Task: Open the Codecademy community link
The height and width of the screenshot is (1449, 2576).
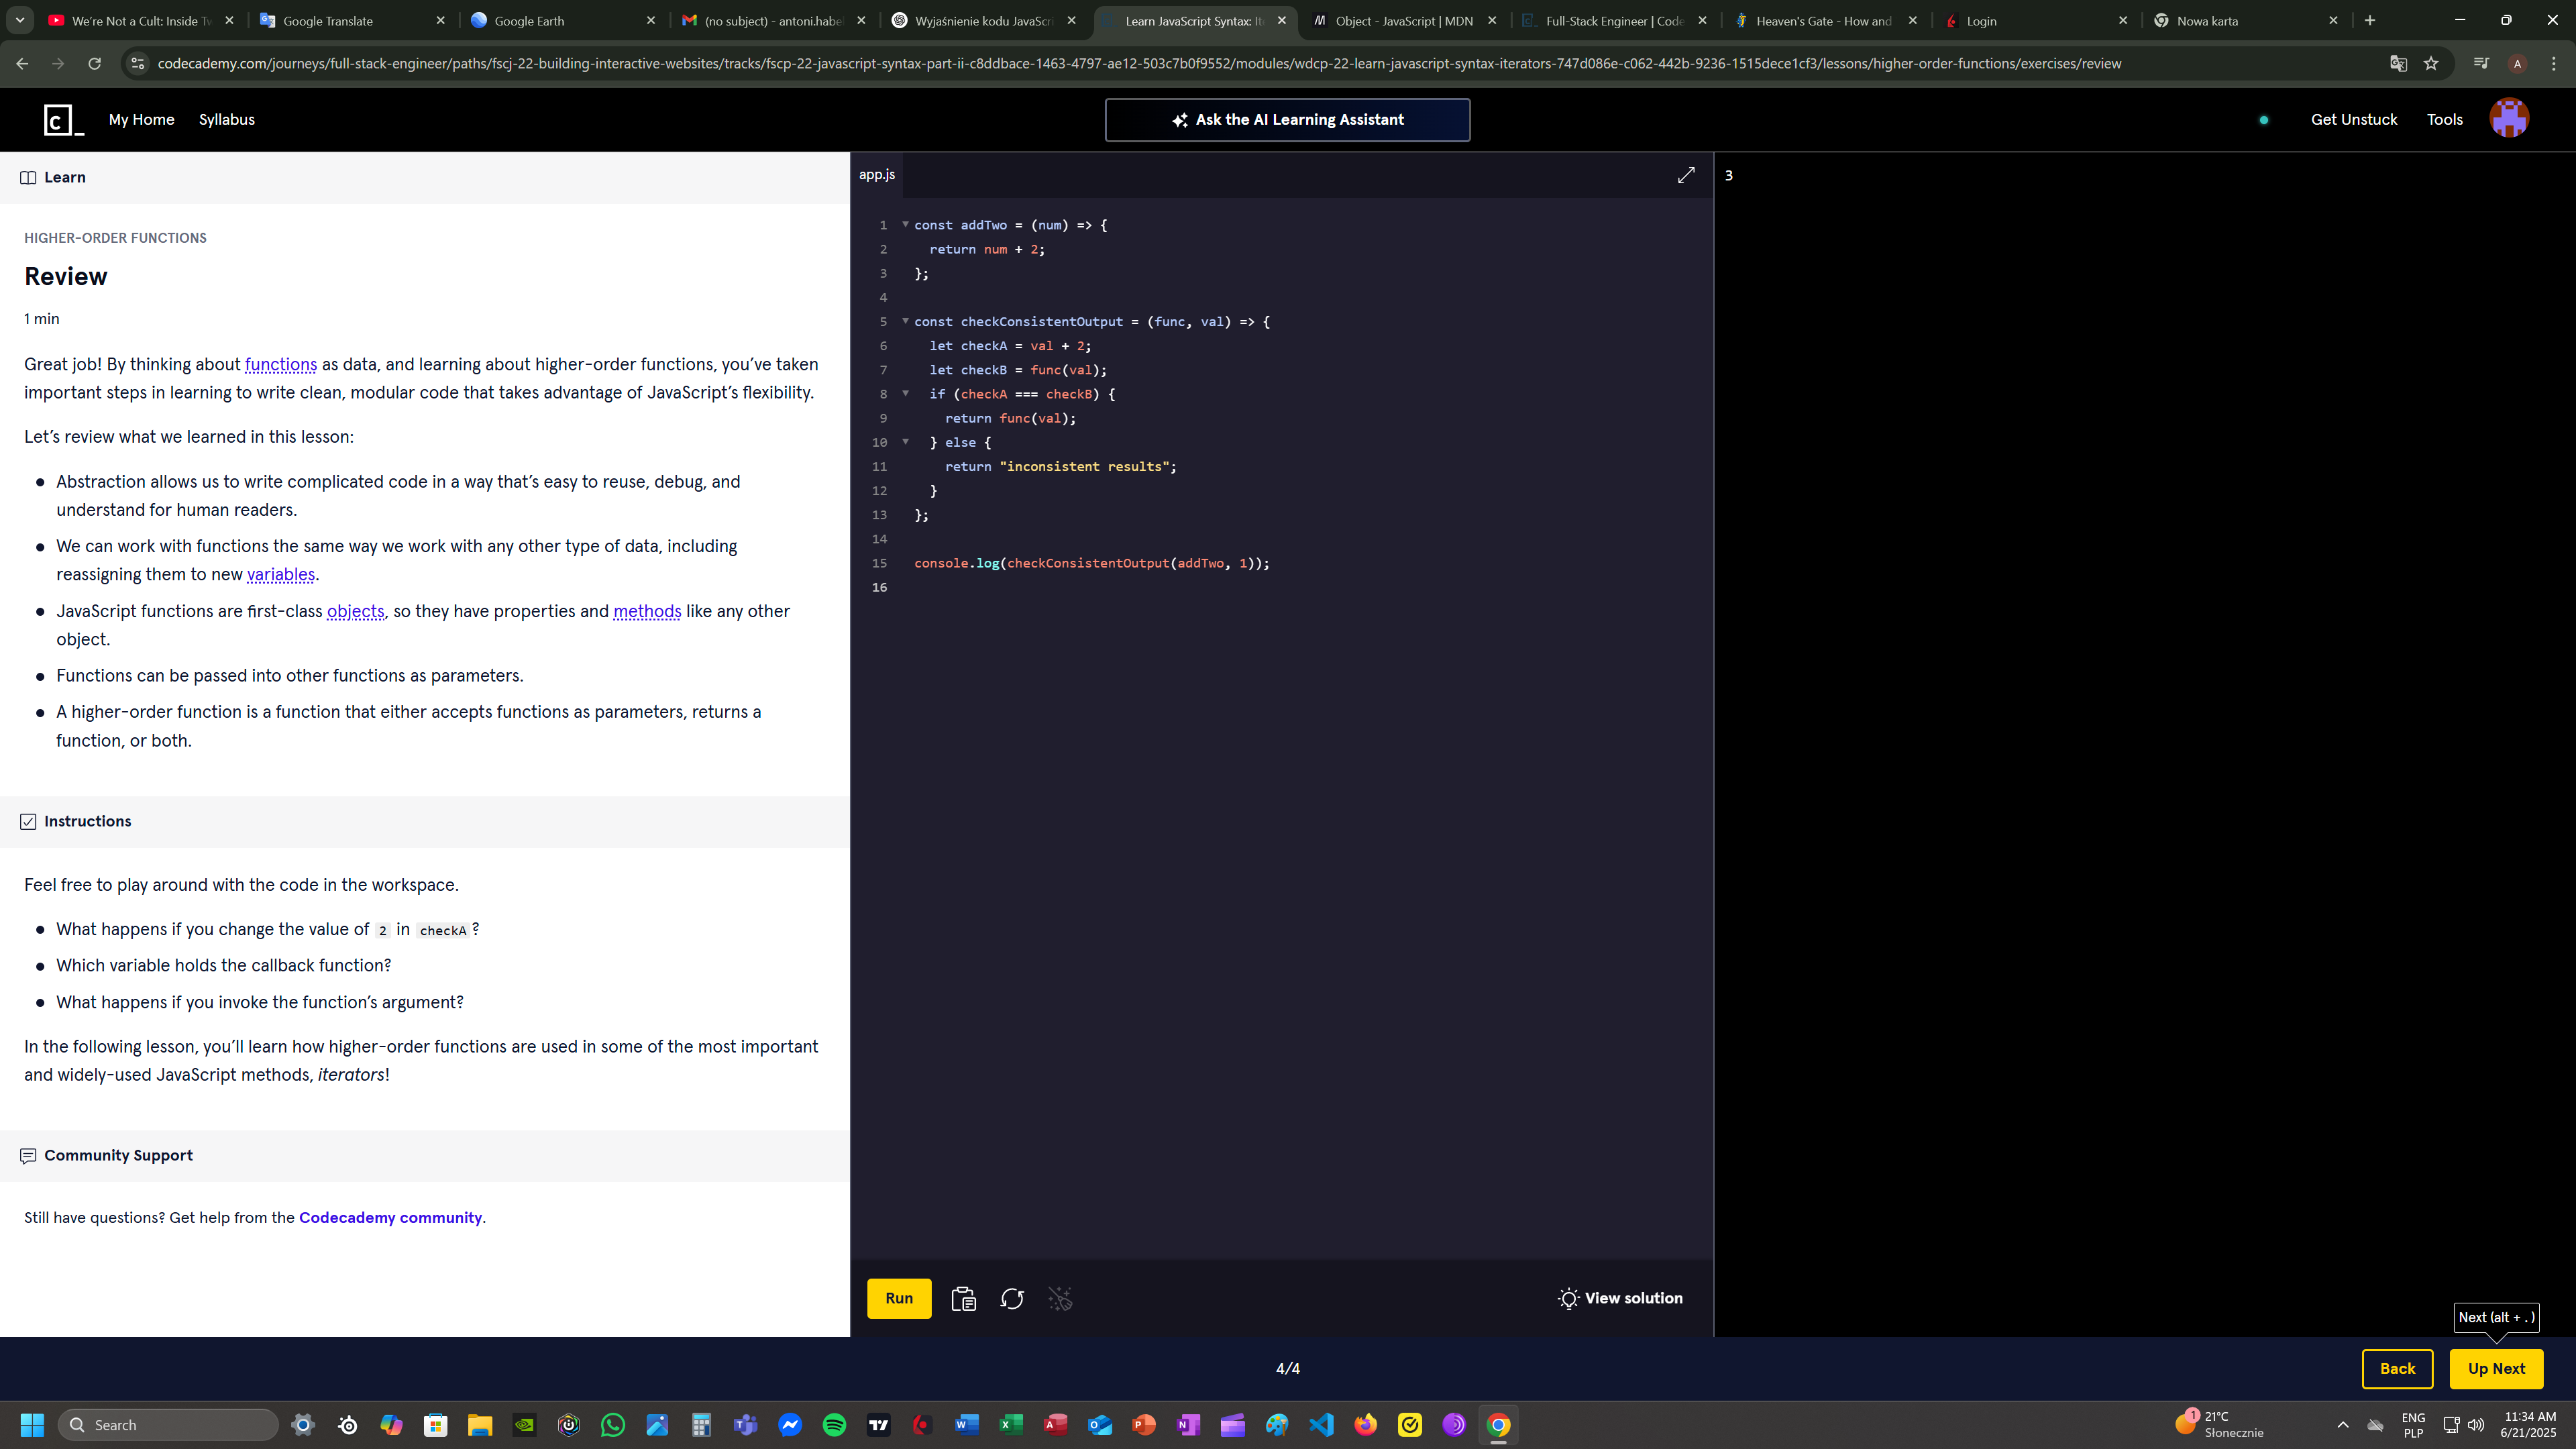Action: (390, 1217)
